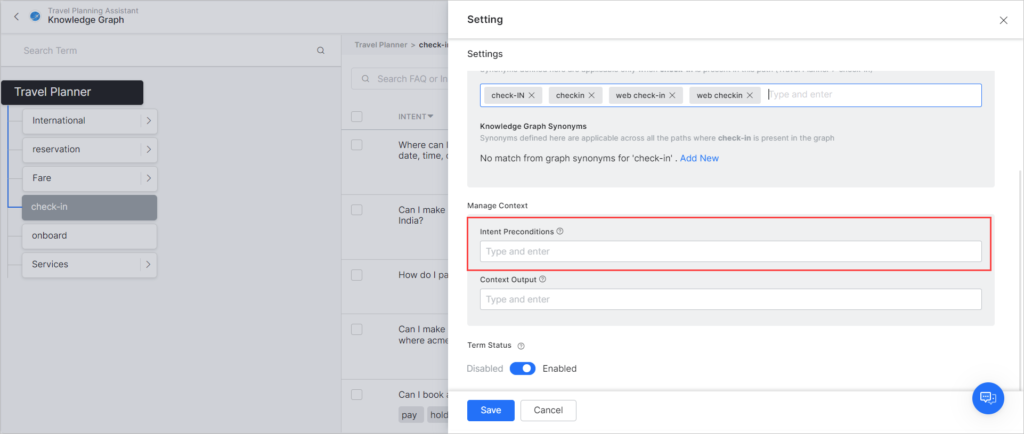Tick the select-all checkbox in the Intent header

(357, 117)
